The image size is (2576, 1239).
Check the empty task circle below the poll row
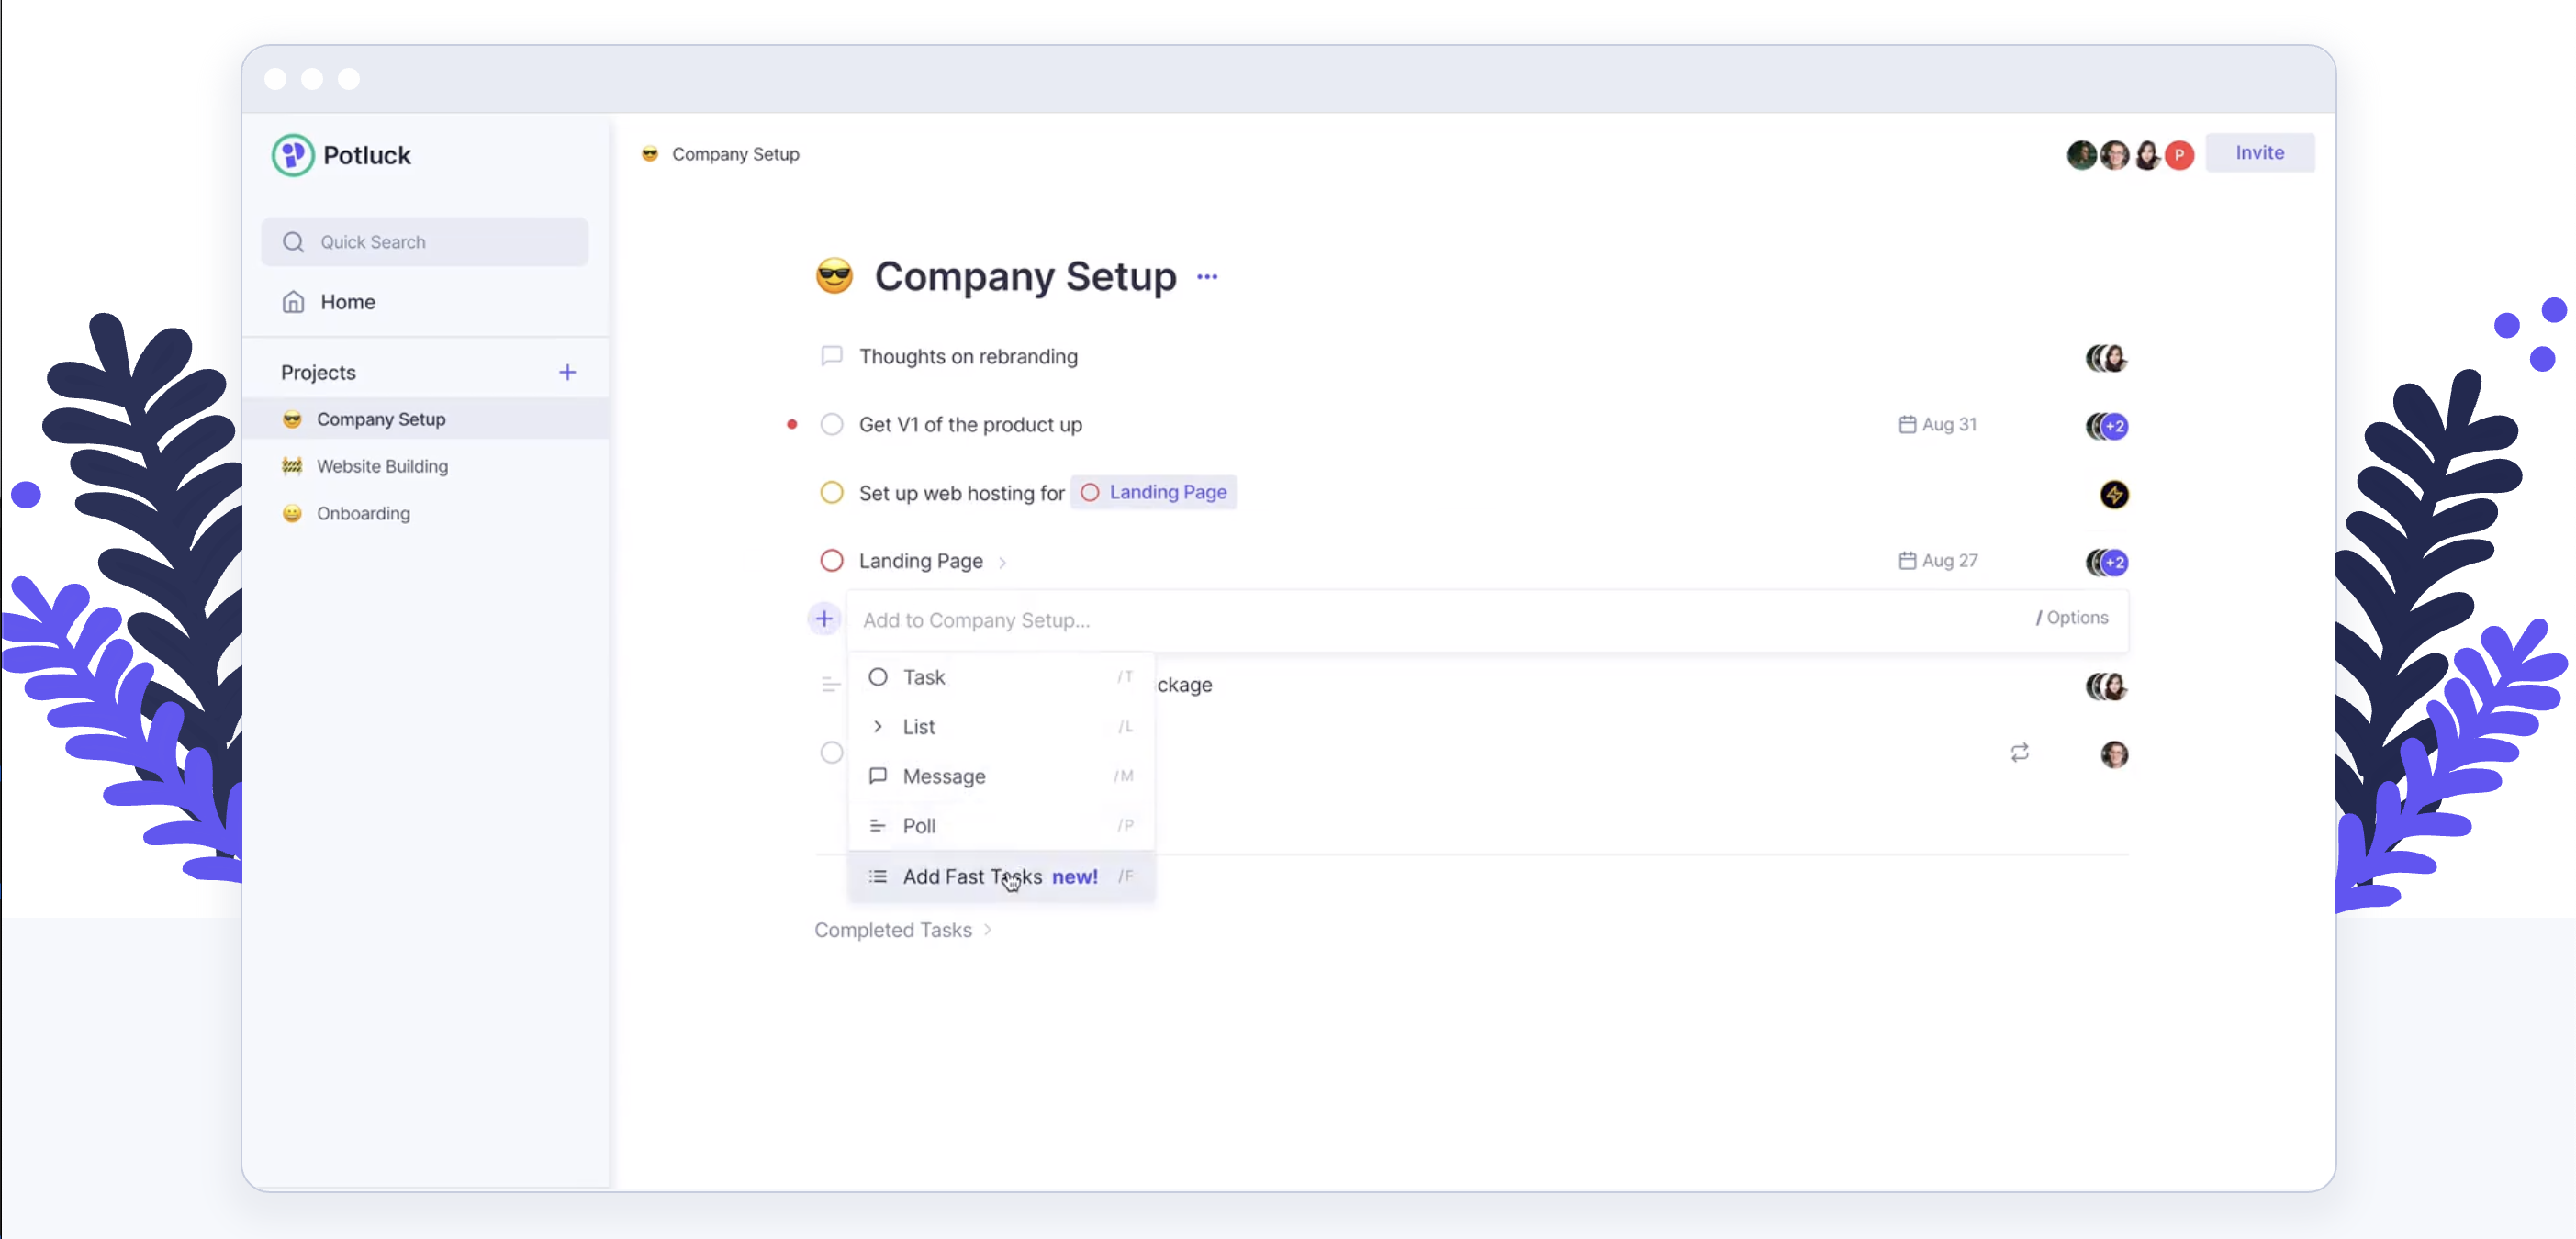tap(831, 752)
